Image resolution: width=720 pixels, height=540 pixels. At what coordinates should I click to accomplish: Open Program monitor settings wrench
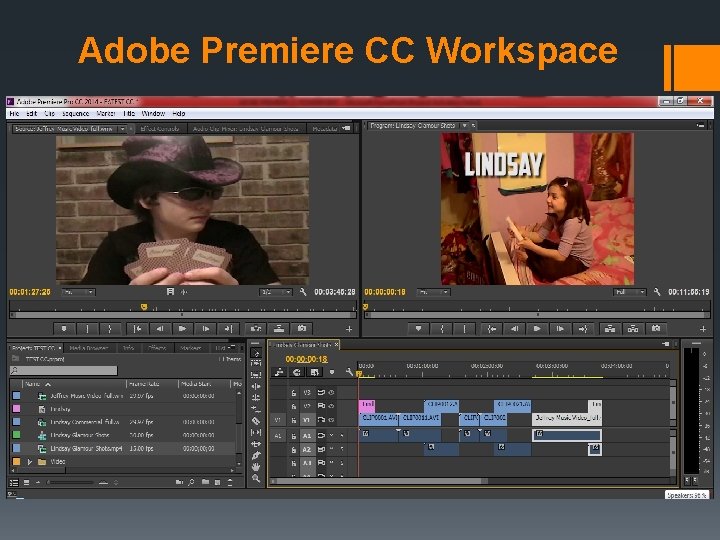click(657, 292)
